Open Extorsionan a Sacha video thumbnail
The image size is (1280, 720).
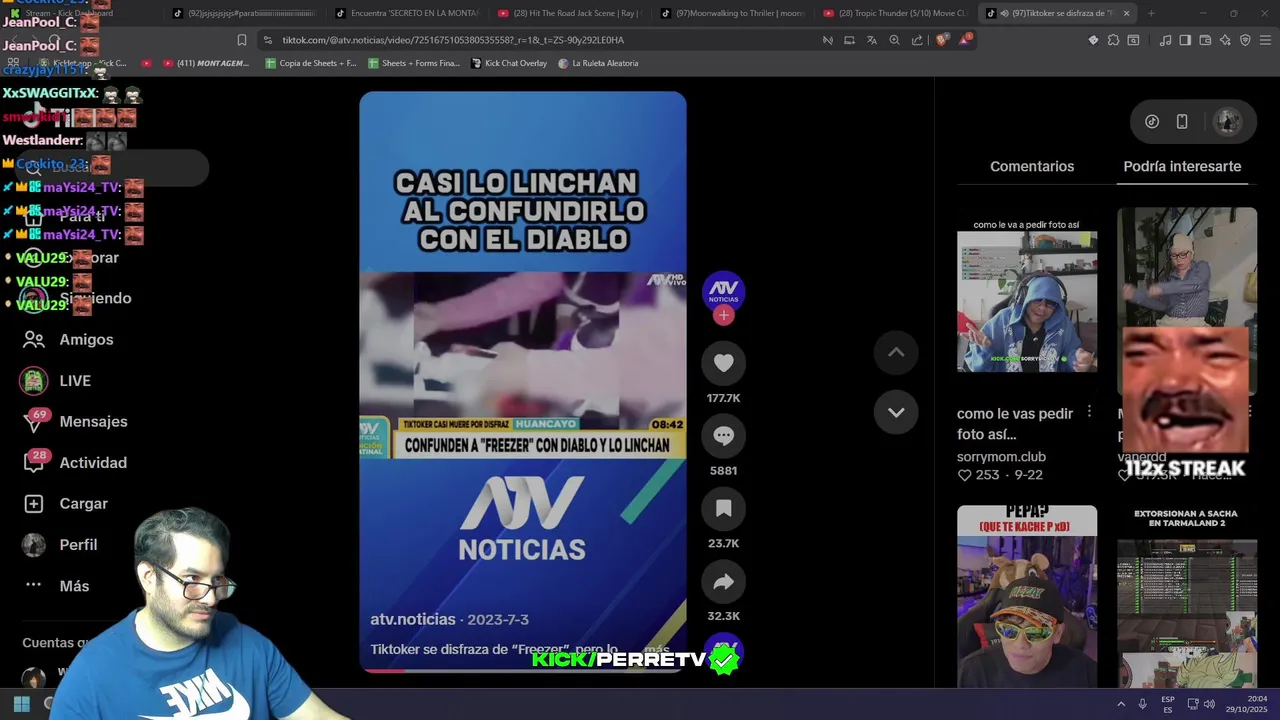click(1187, 596)
